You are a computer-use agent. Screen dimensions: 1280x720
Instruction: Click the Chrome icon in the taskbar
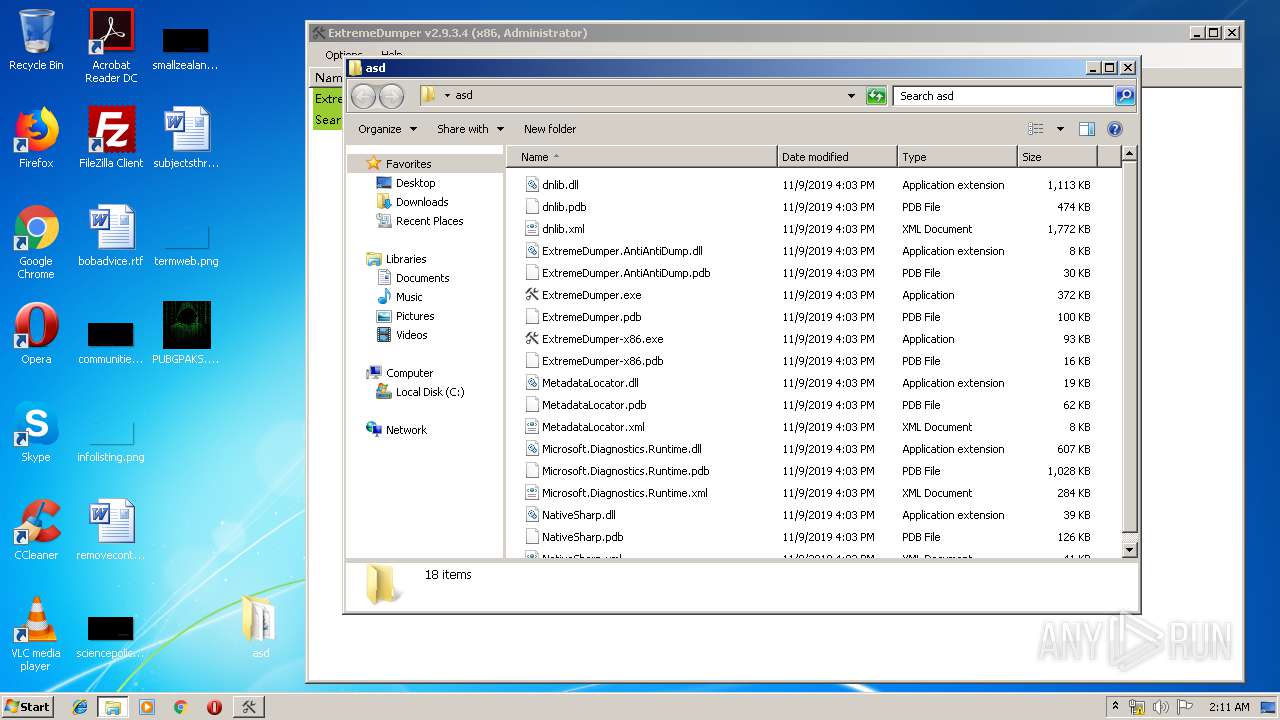(x=181, y=707)
